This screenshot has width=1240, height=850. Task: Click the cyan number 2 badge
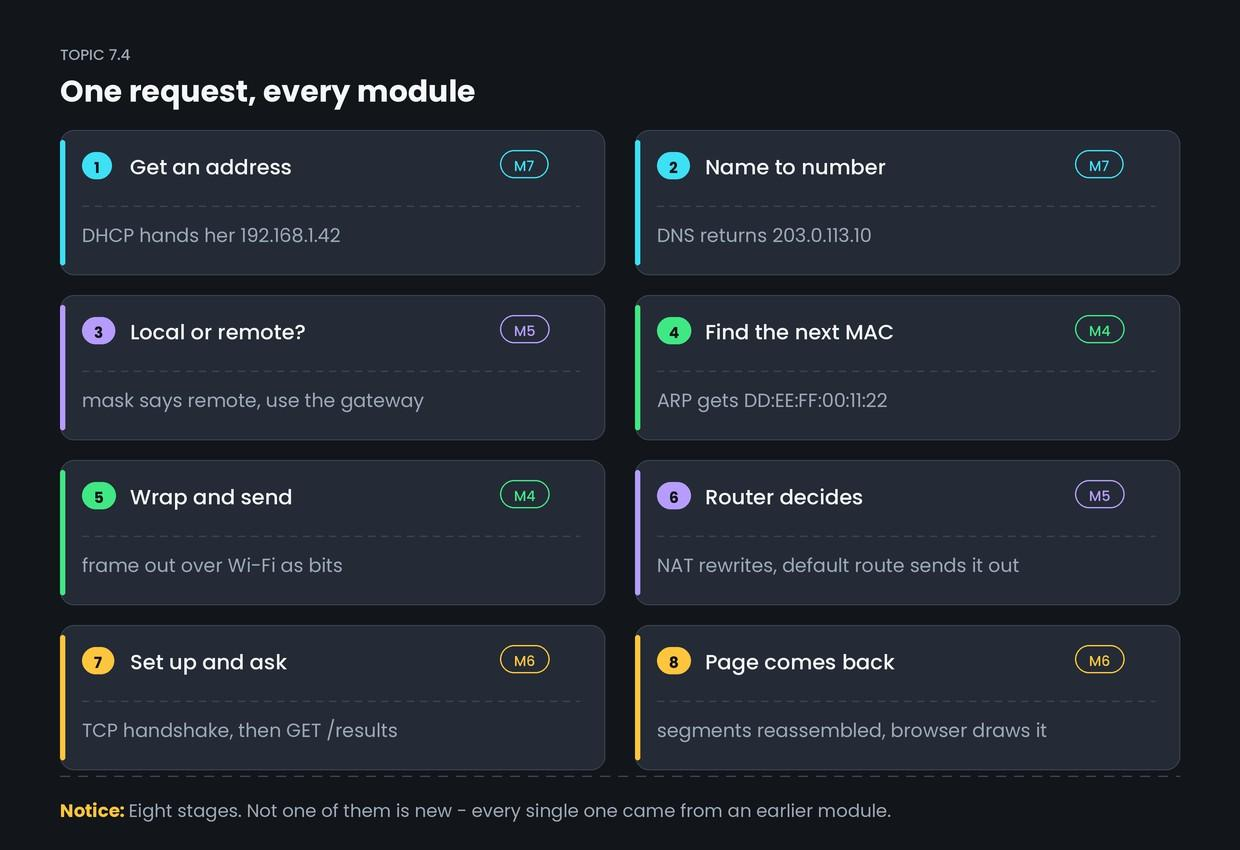(673, 166)
